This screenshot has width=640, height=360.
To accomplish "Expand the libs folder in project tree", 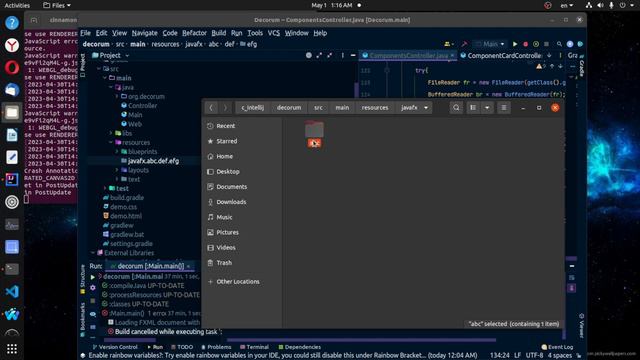I will pyautogui.click(x=111, y=133).
